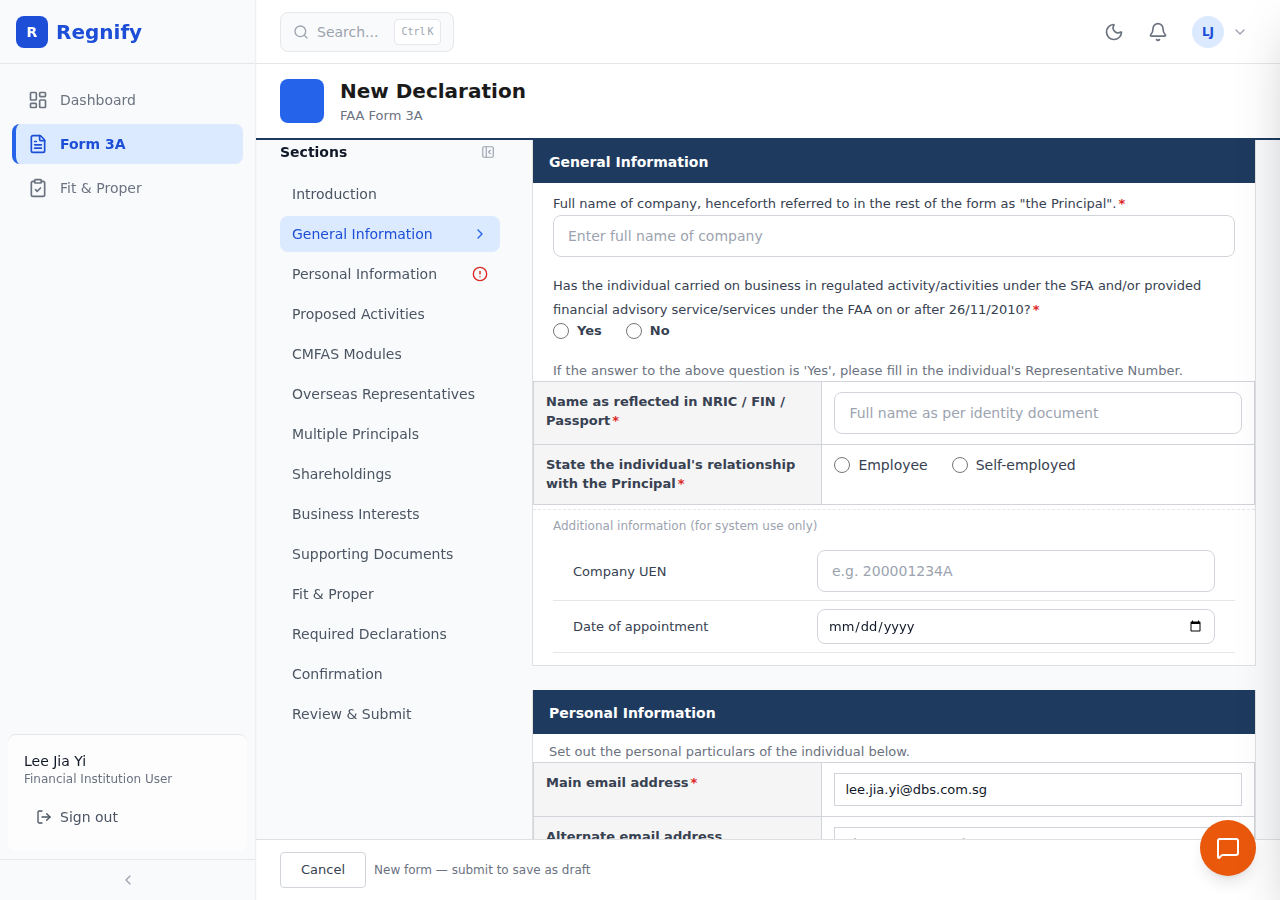Open calendar picker for Date of appointment
1280x900 pixels.
point(1195,627)
